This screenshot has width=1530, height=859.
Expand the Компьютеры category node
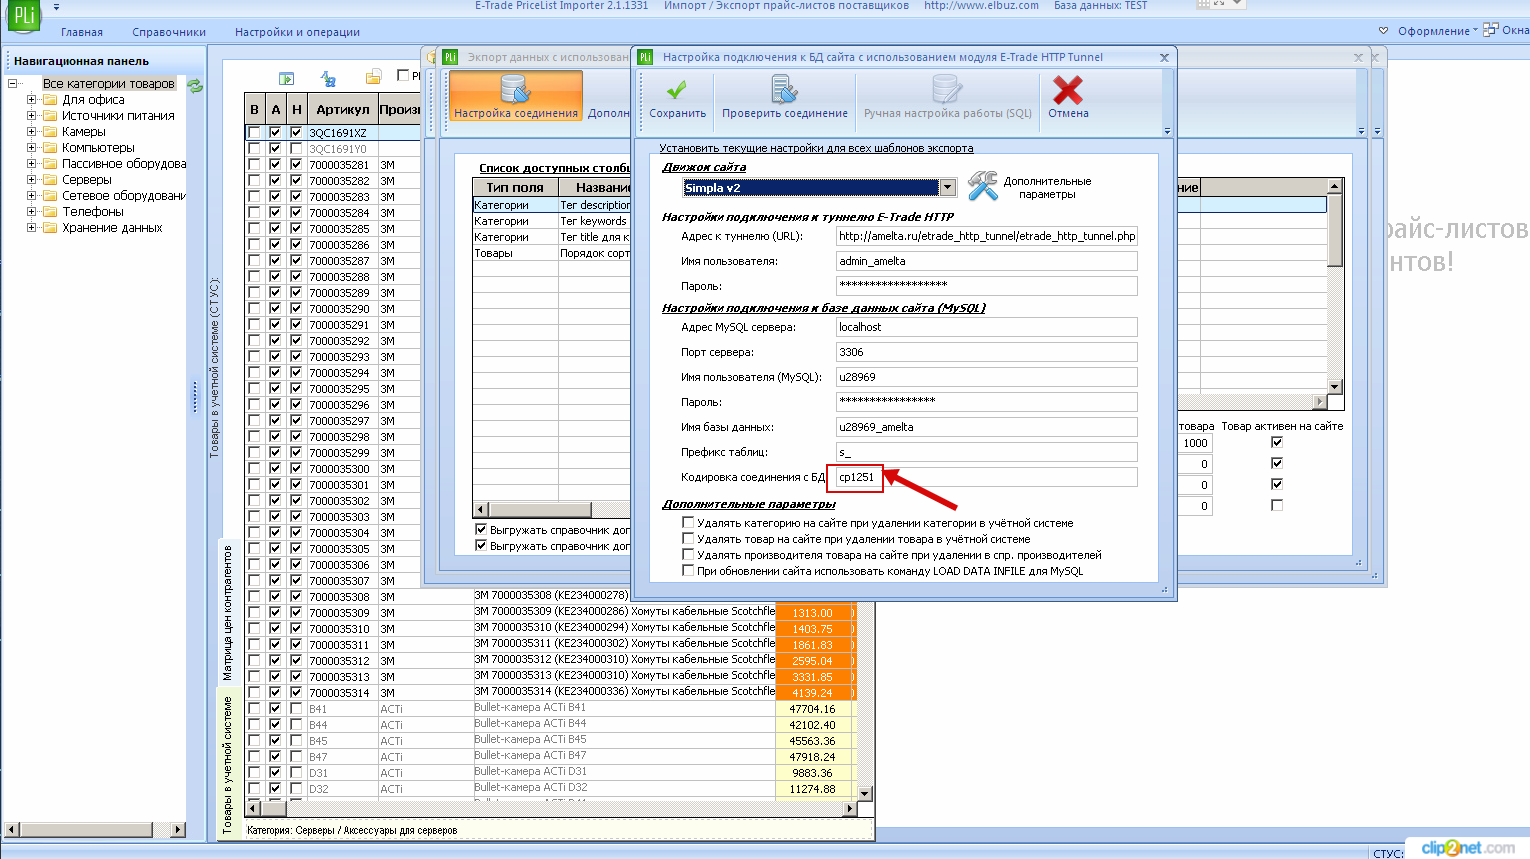click(31, 148)
